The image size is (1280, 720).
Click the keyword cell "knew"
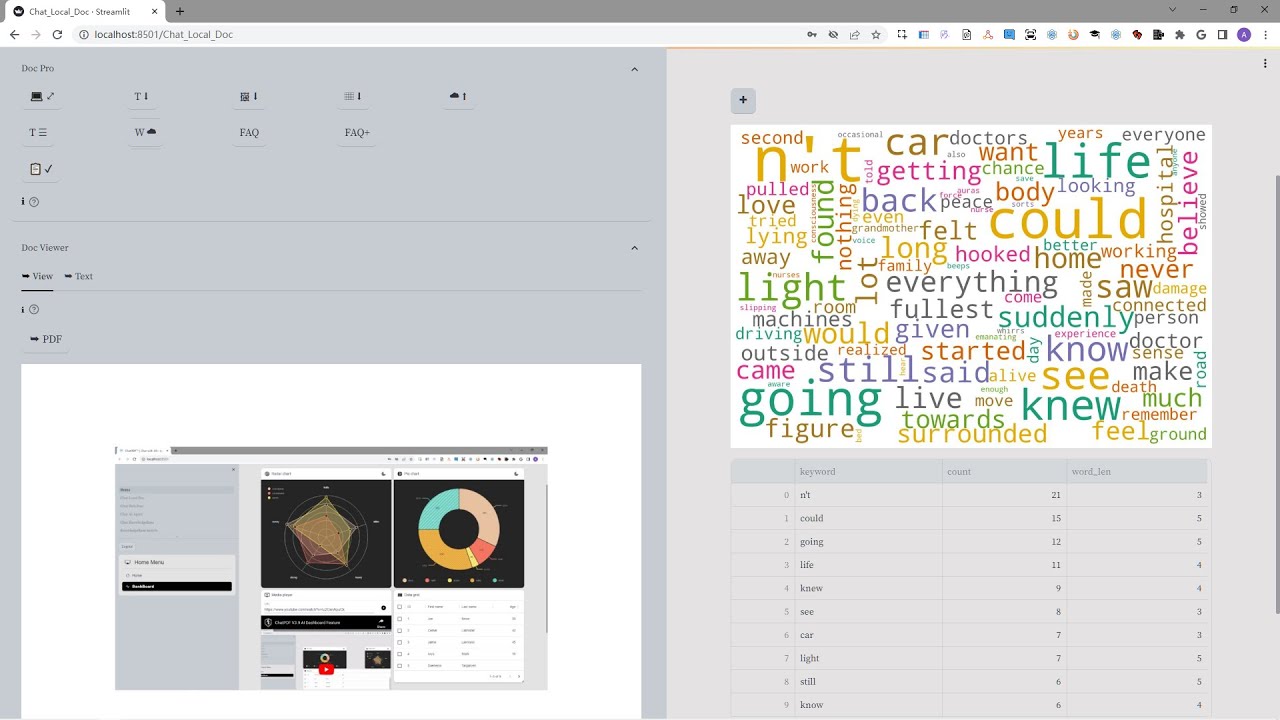click(867, 588)
